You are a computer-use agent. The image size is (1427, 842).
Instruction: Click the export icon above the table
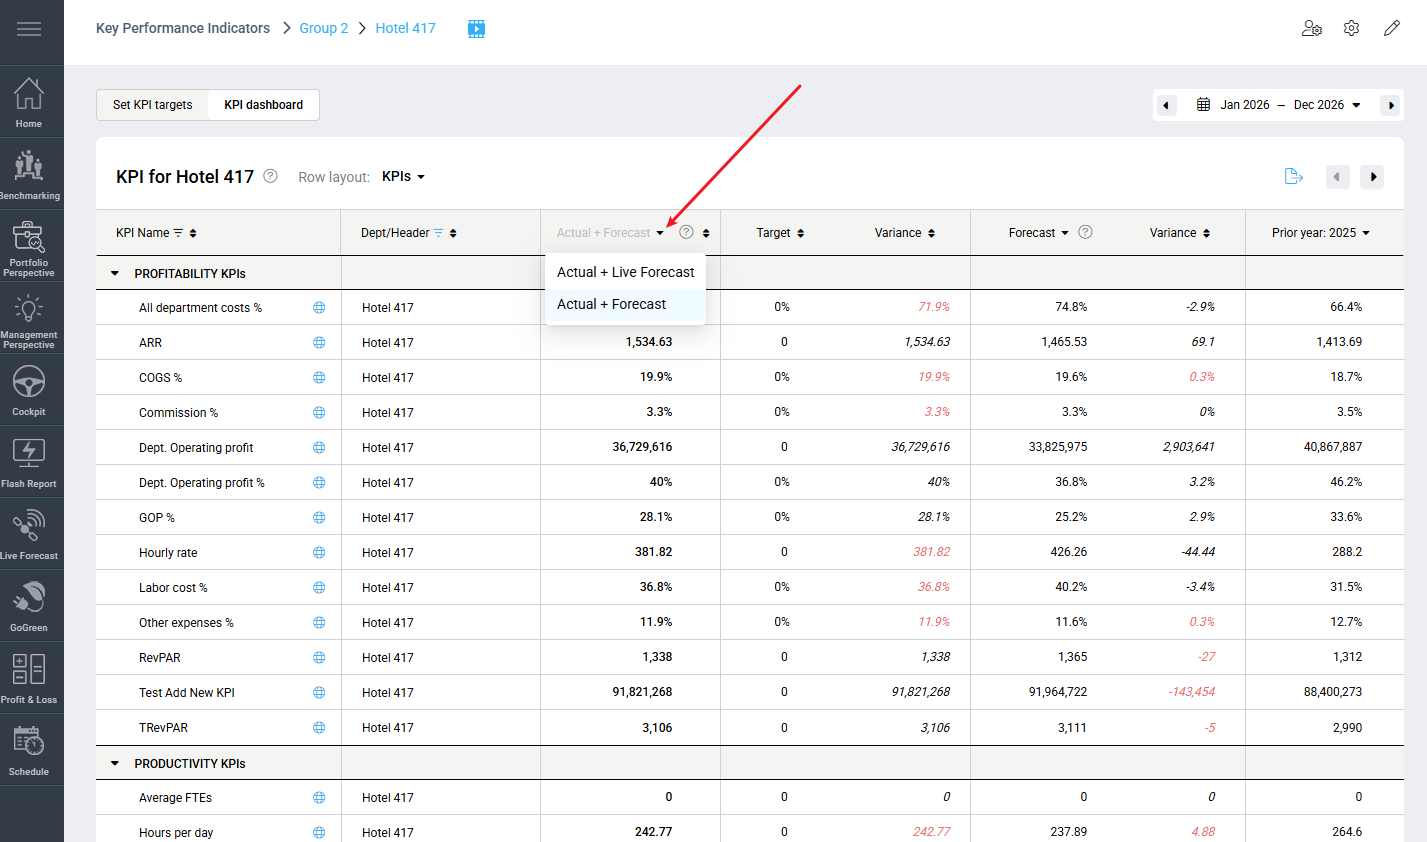(1293, 177)
